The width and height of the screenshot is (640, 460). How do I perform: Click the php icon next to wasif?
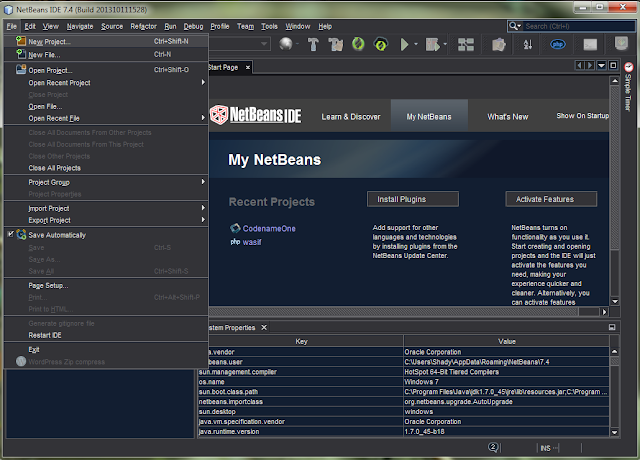(235, 242)
